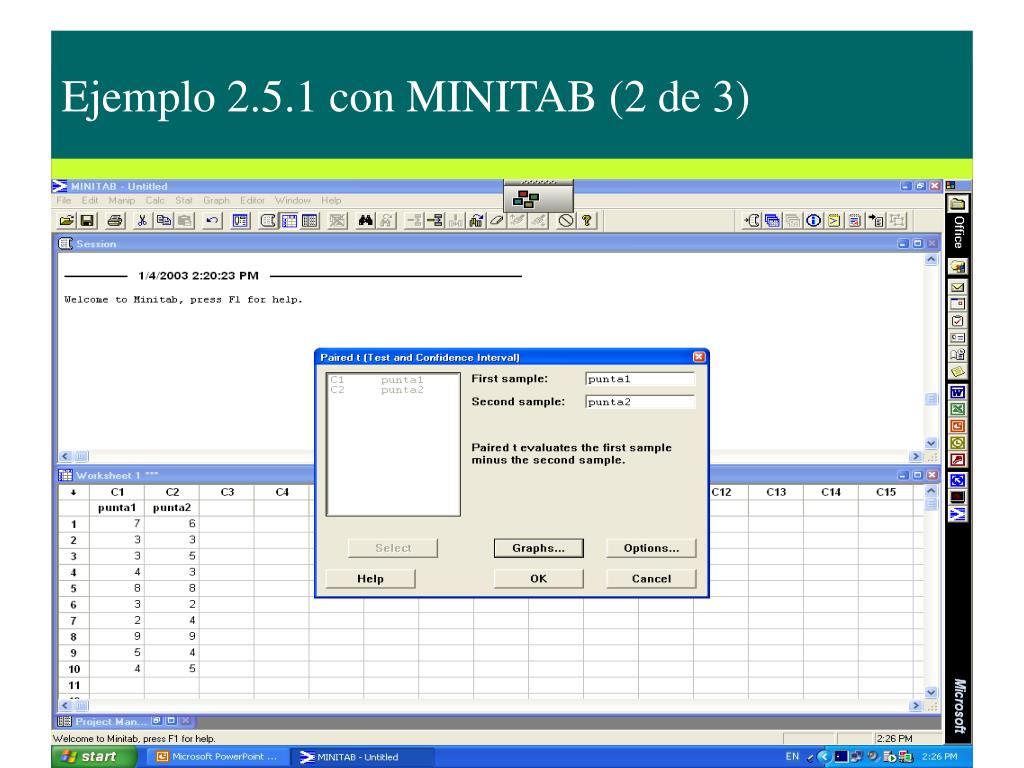Close the Paired t dialog with red X
The width and height of the screenshot is (1024, 768).
699,357
